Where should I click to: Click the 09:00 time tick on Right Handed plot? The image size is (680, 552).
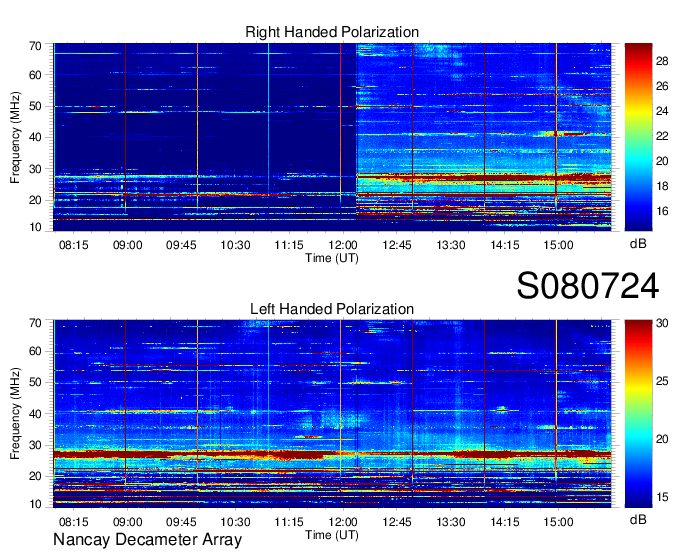[x=128, y=245]
